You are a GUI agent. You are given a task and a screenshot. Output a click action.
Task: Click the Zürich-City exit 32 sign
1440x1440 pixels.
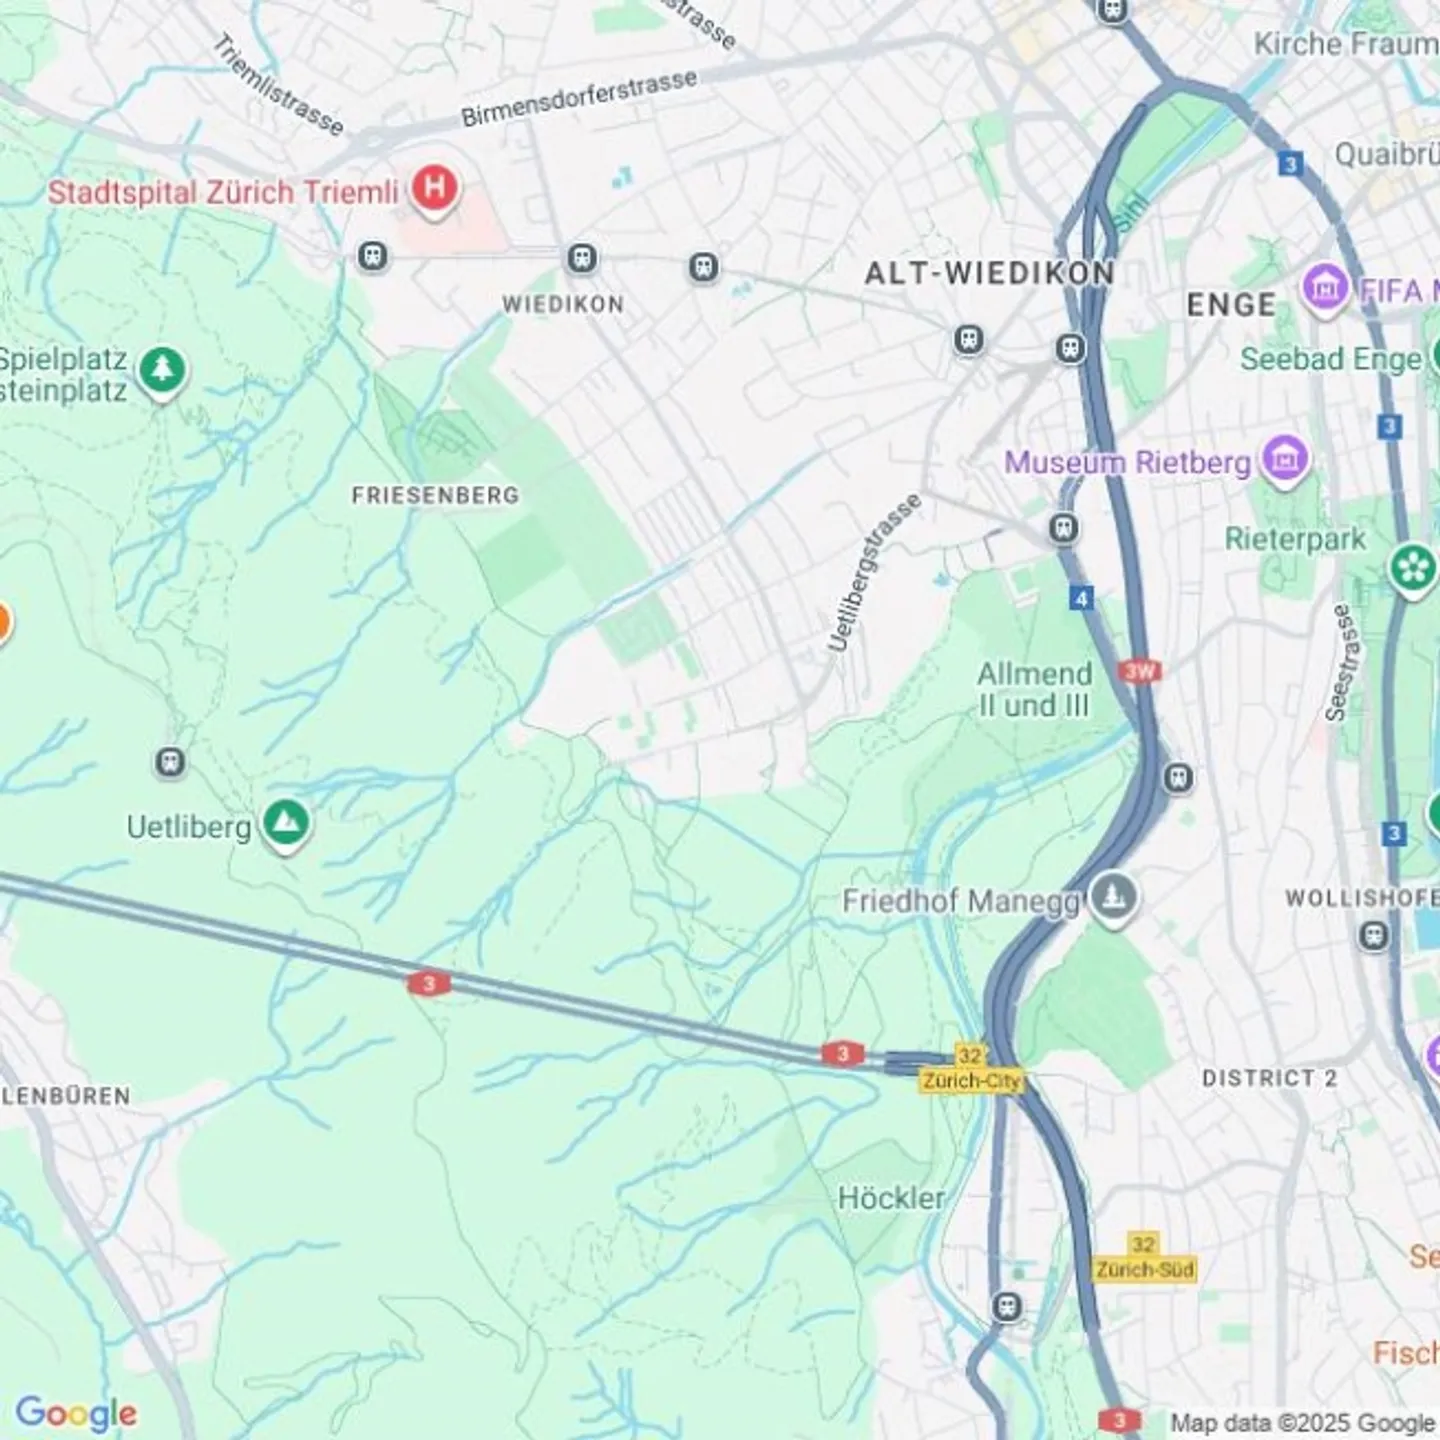tap(970, 1069)
